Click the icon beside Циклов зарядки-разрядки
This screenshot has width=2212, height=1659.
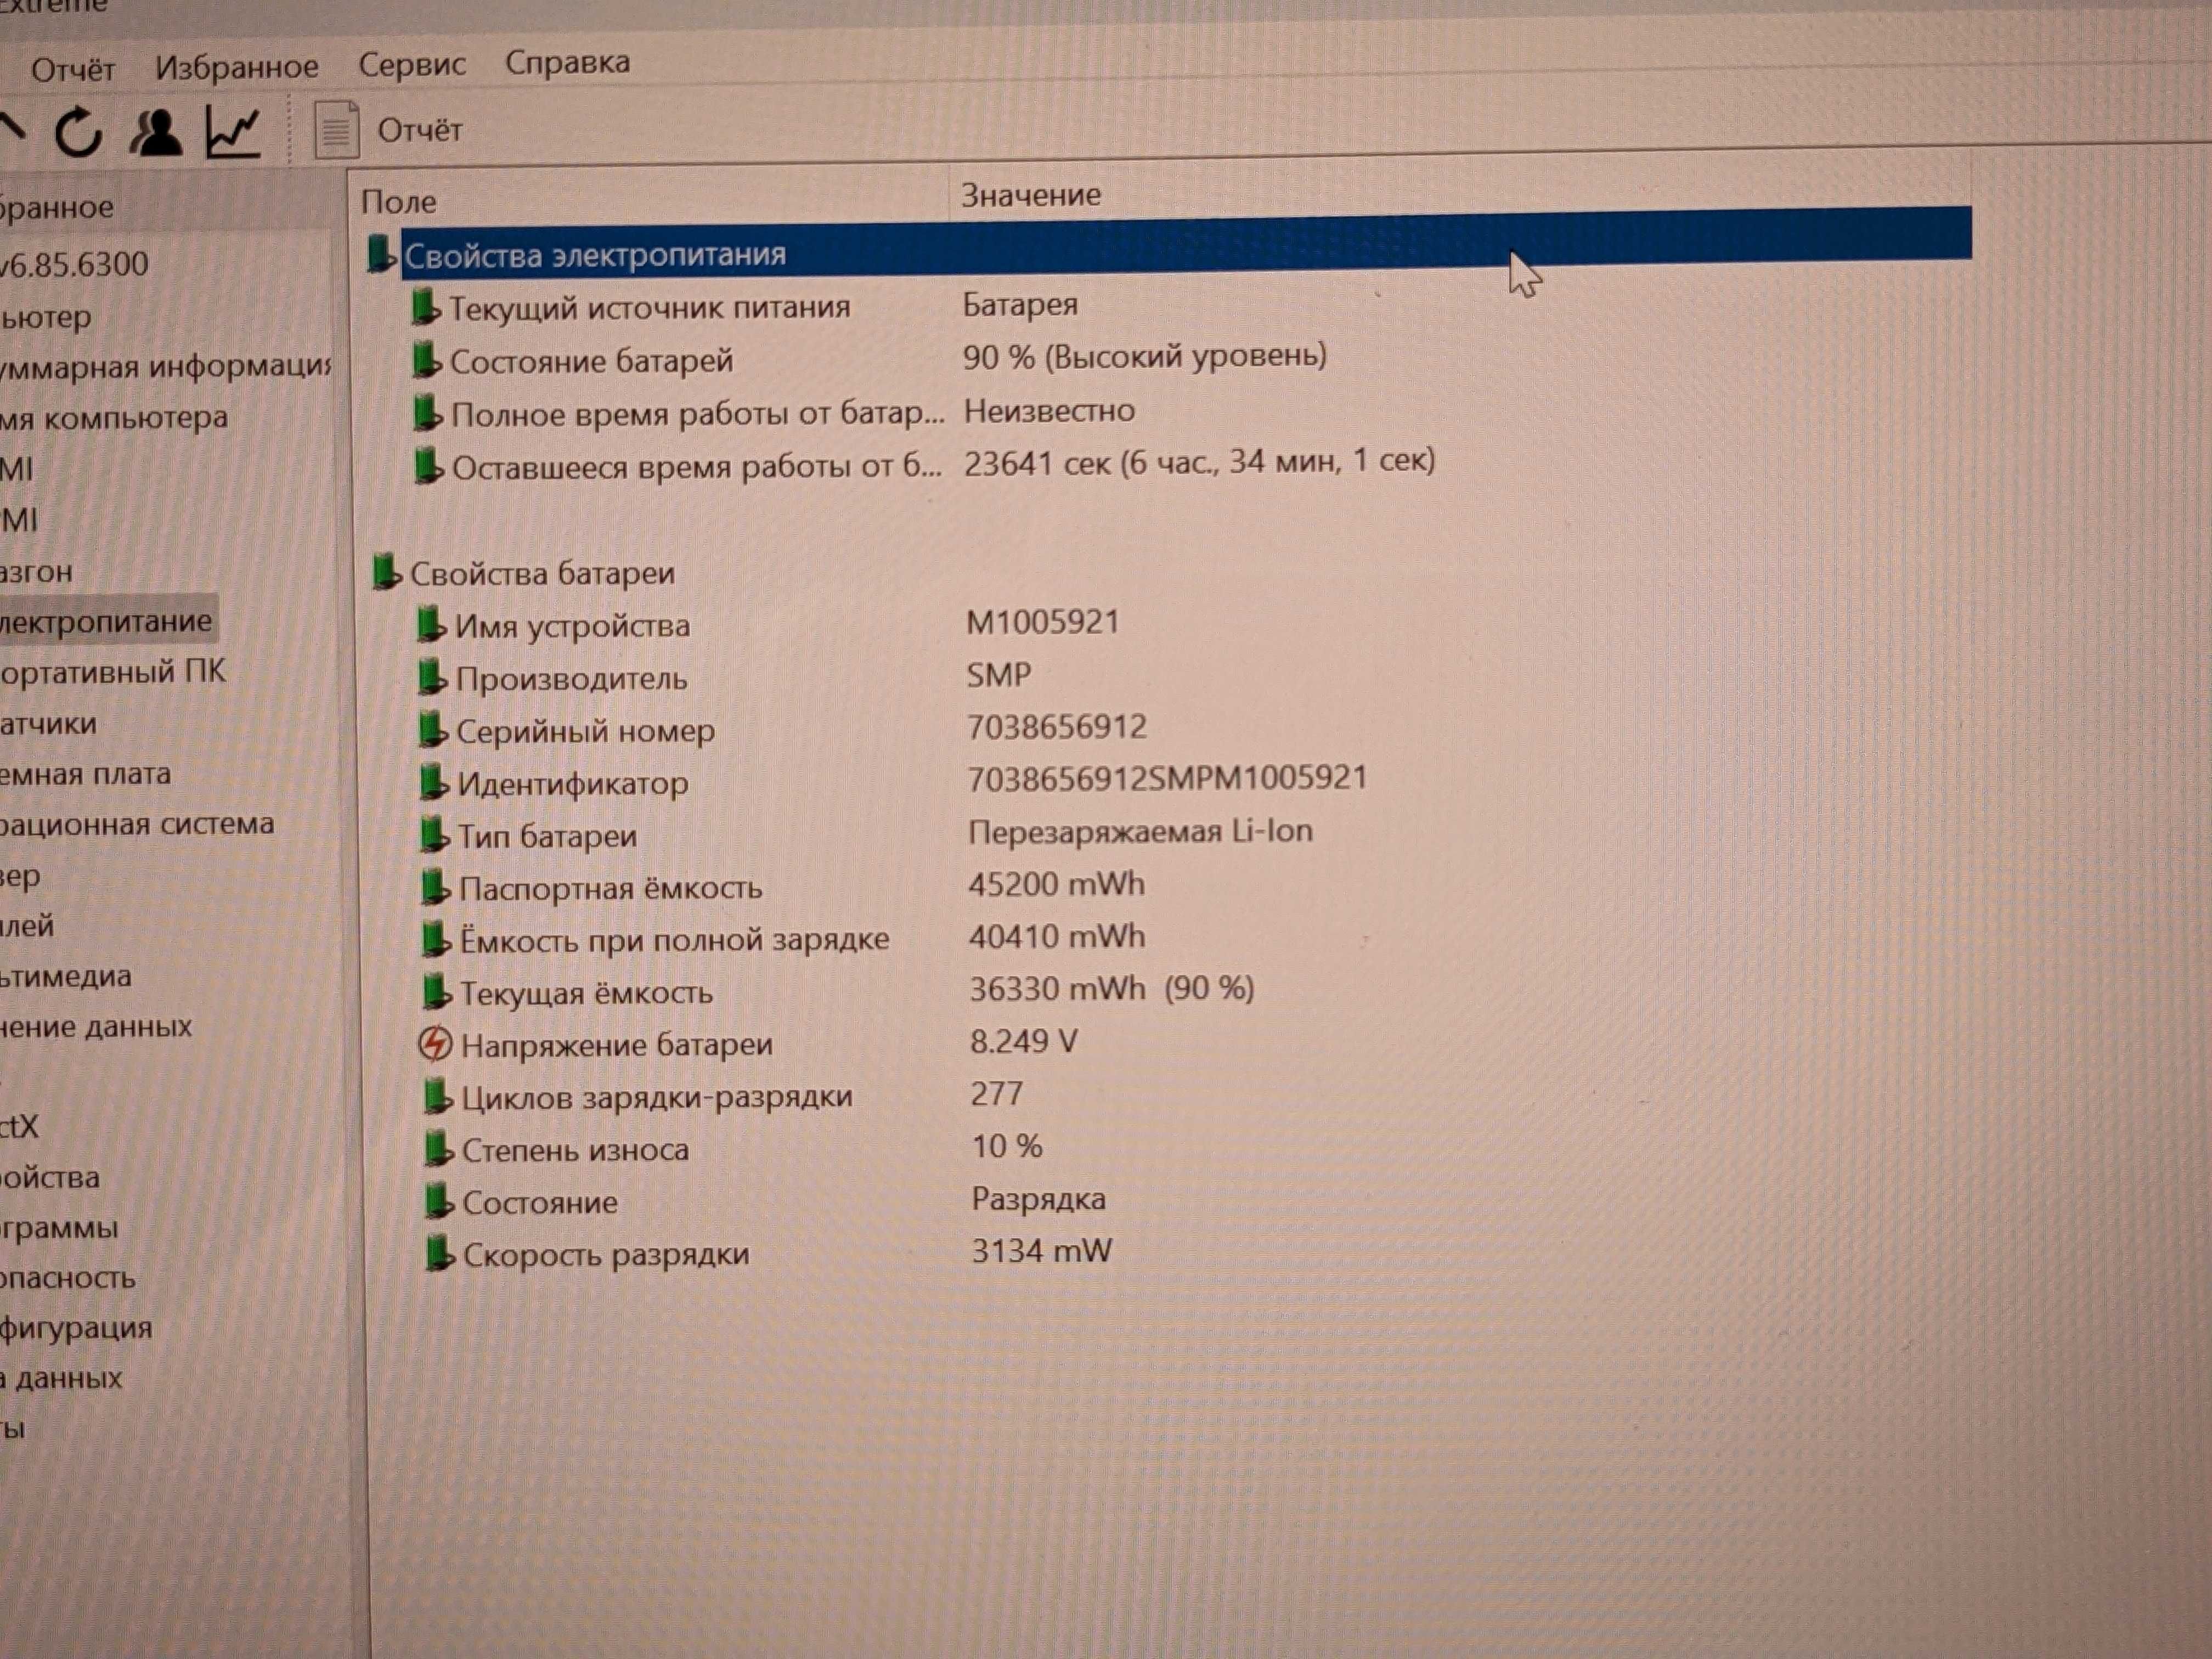pyautogui.click(x=438, y=1097)
